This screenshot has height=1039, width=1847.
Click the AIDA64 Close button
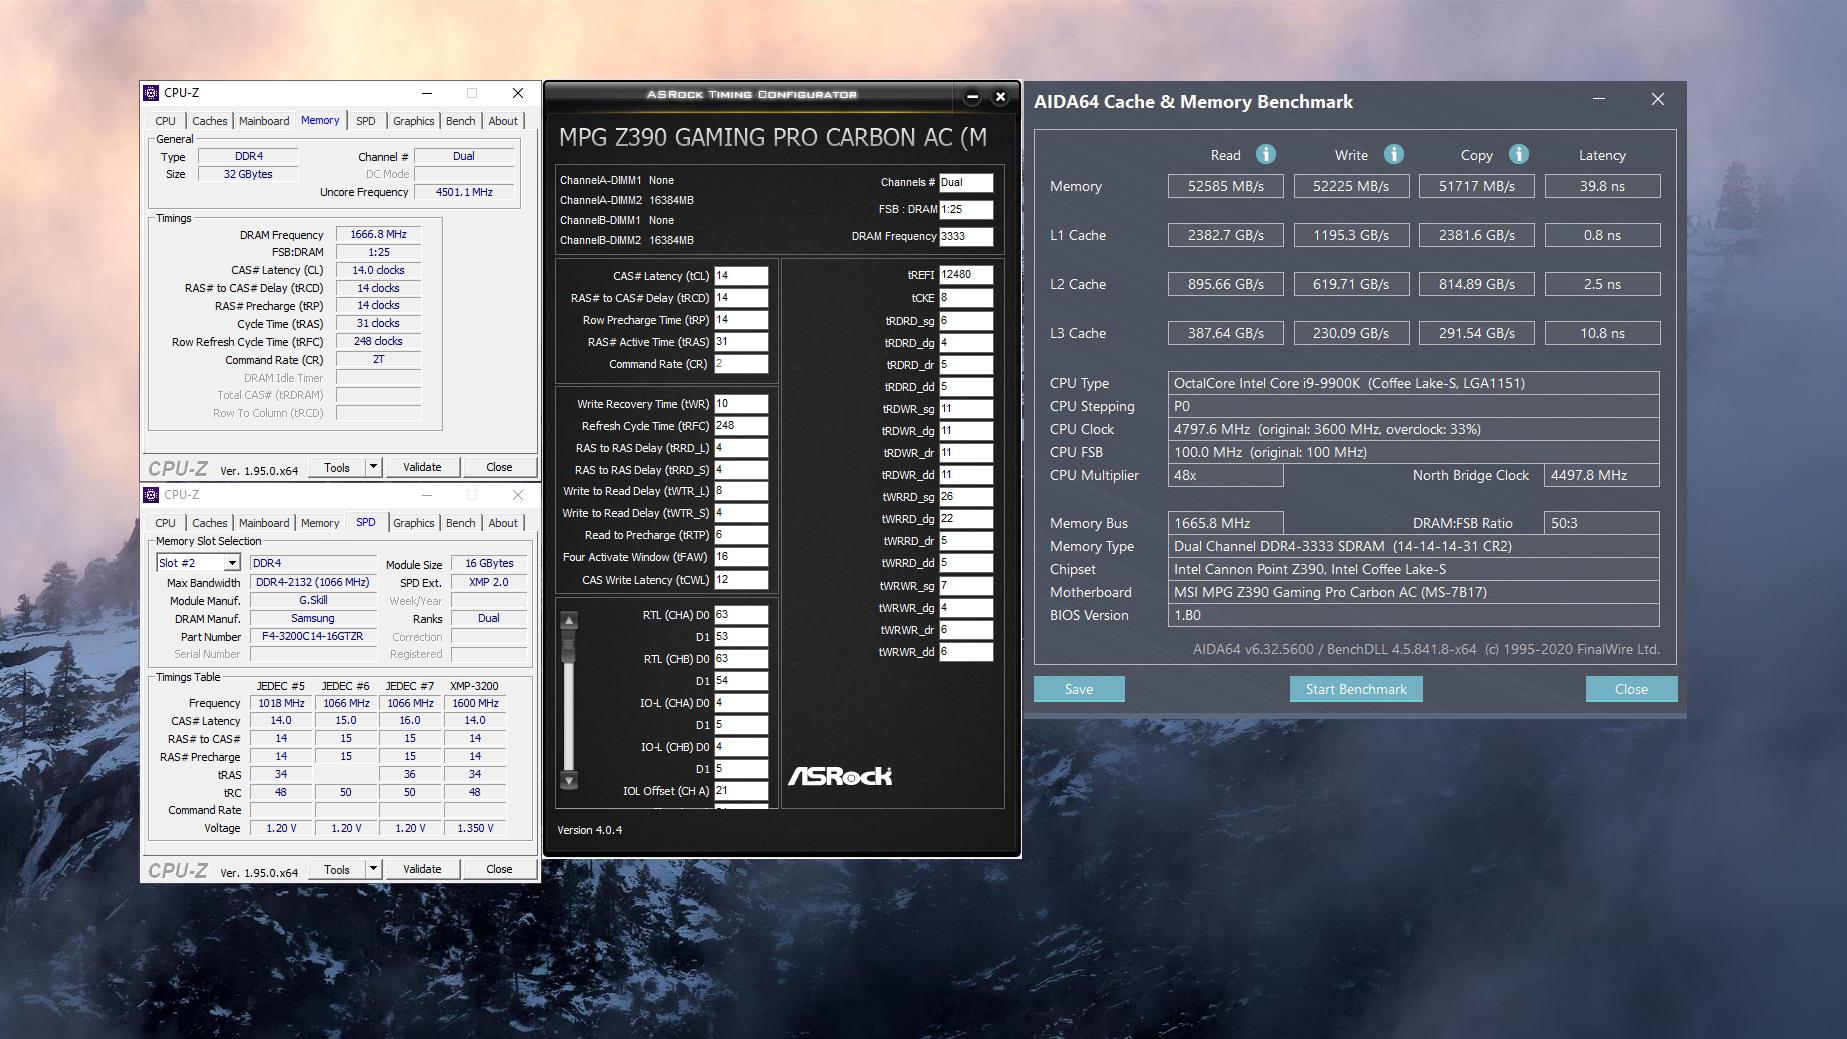1631,689
